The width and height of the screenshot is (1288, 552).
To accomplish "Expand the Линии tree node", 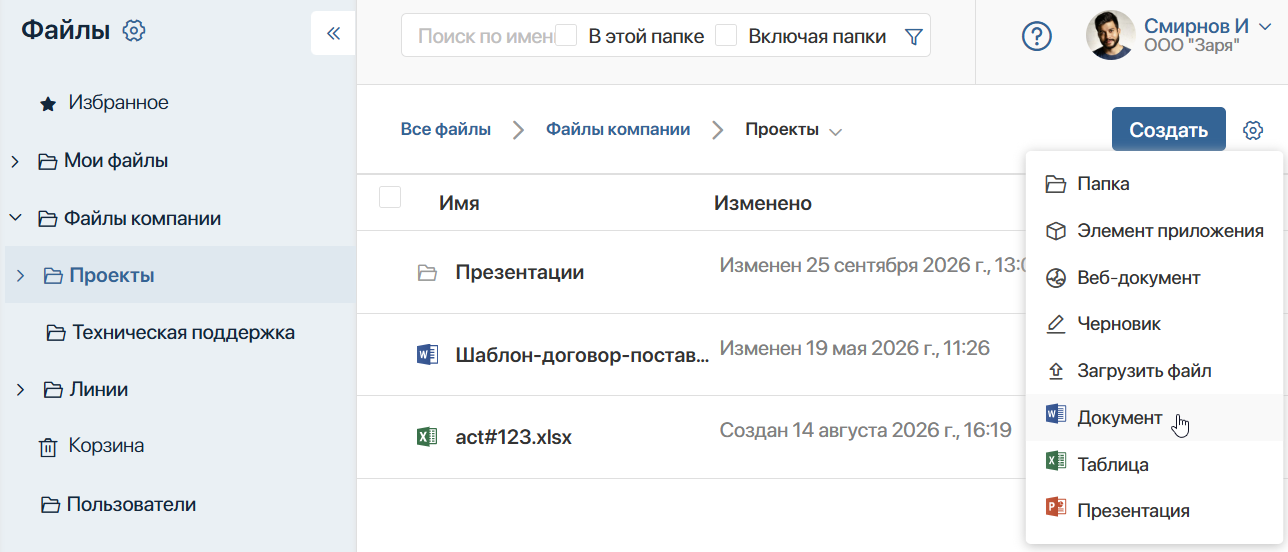I will pos(21,390).
